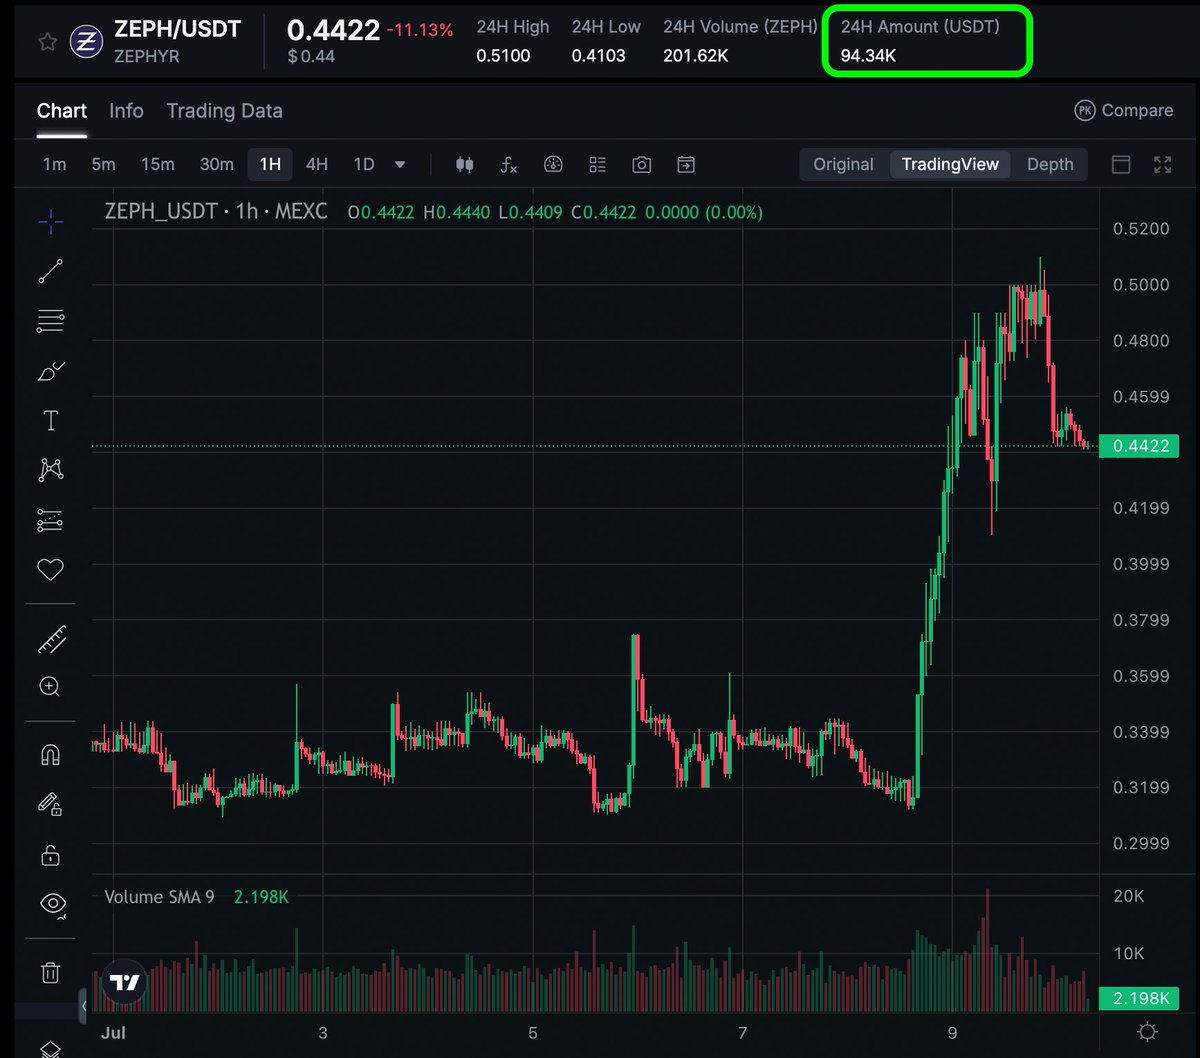The width and height of the screenshot is (1200, 1058).
Task: Select the TradingView chart view
Action: 950,165
